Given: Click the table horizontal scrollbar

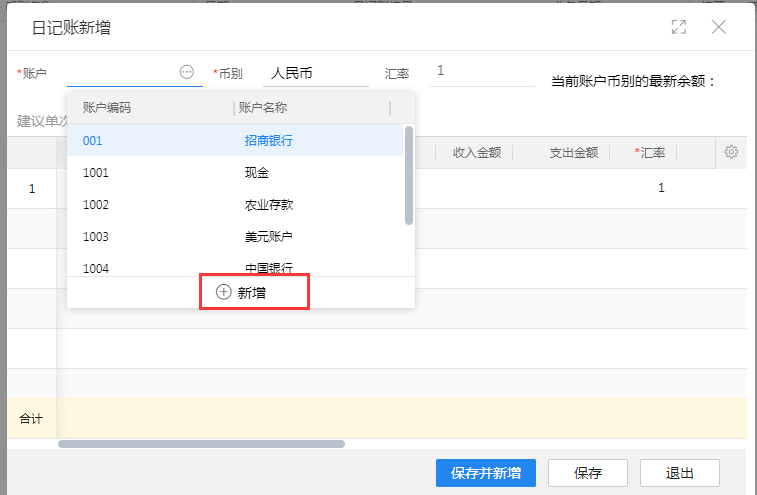Looking at the screenshot, I should (x=200, y=443).
